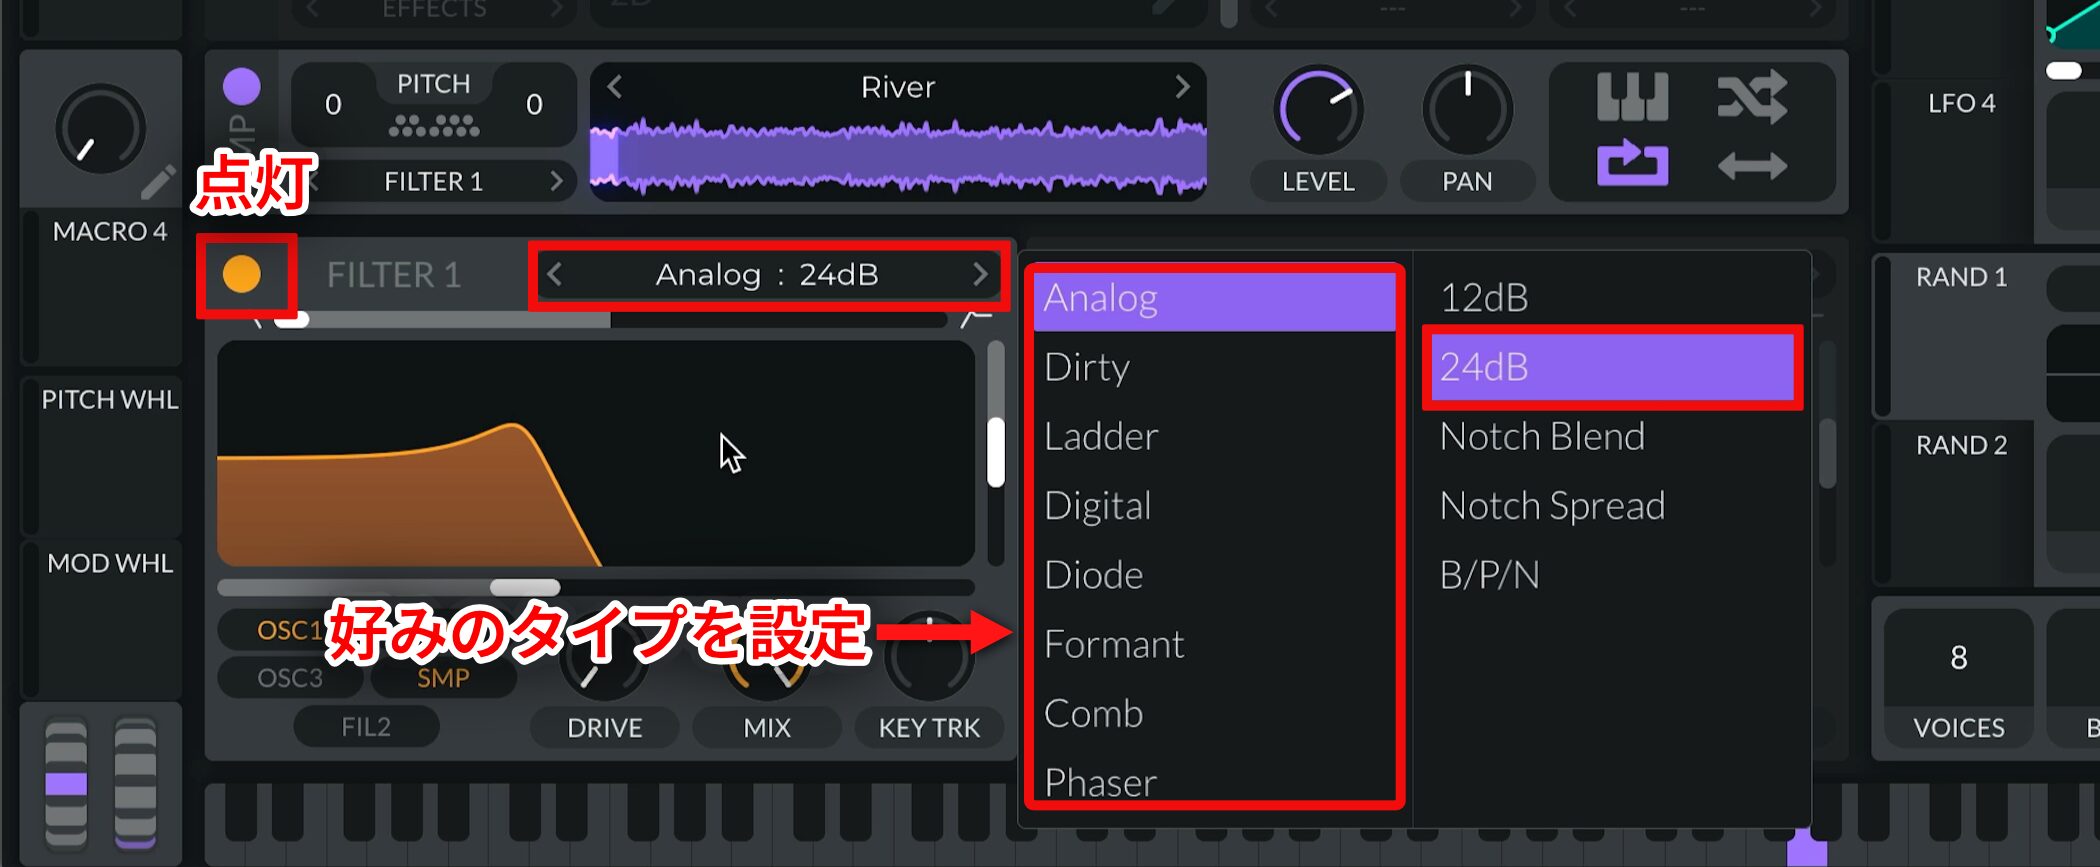Click the keyboard keytrack icon in sampler
Screen dimensions: 2100x867
(x=1632, y=97)
